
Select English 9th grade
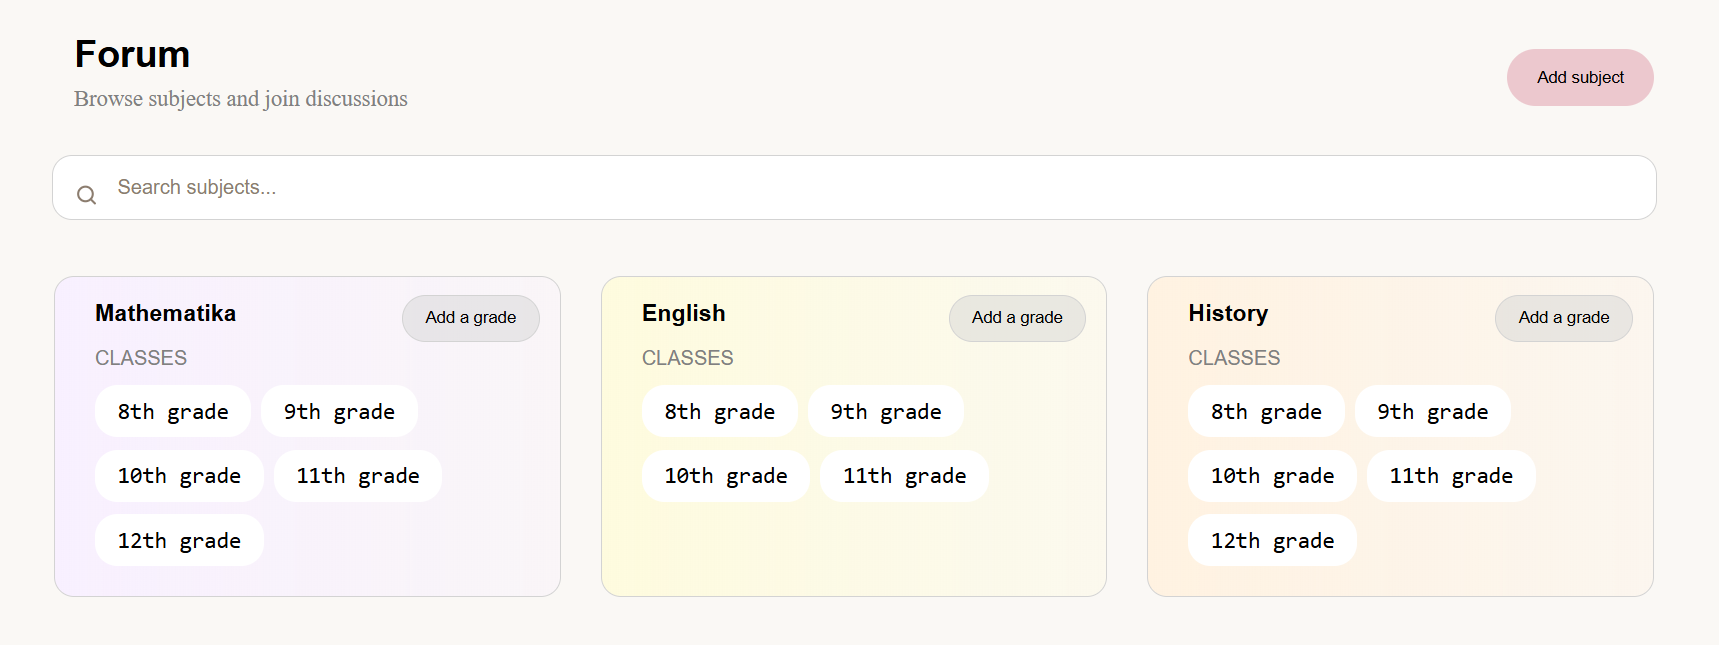[x=885, y=412]
